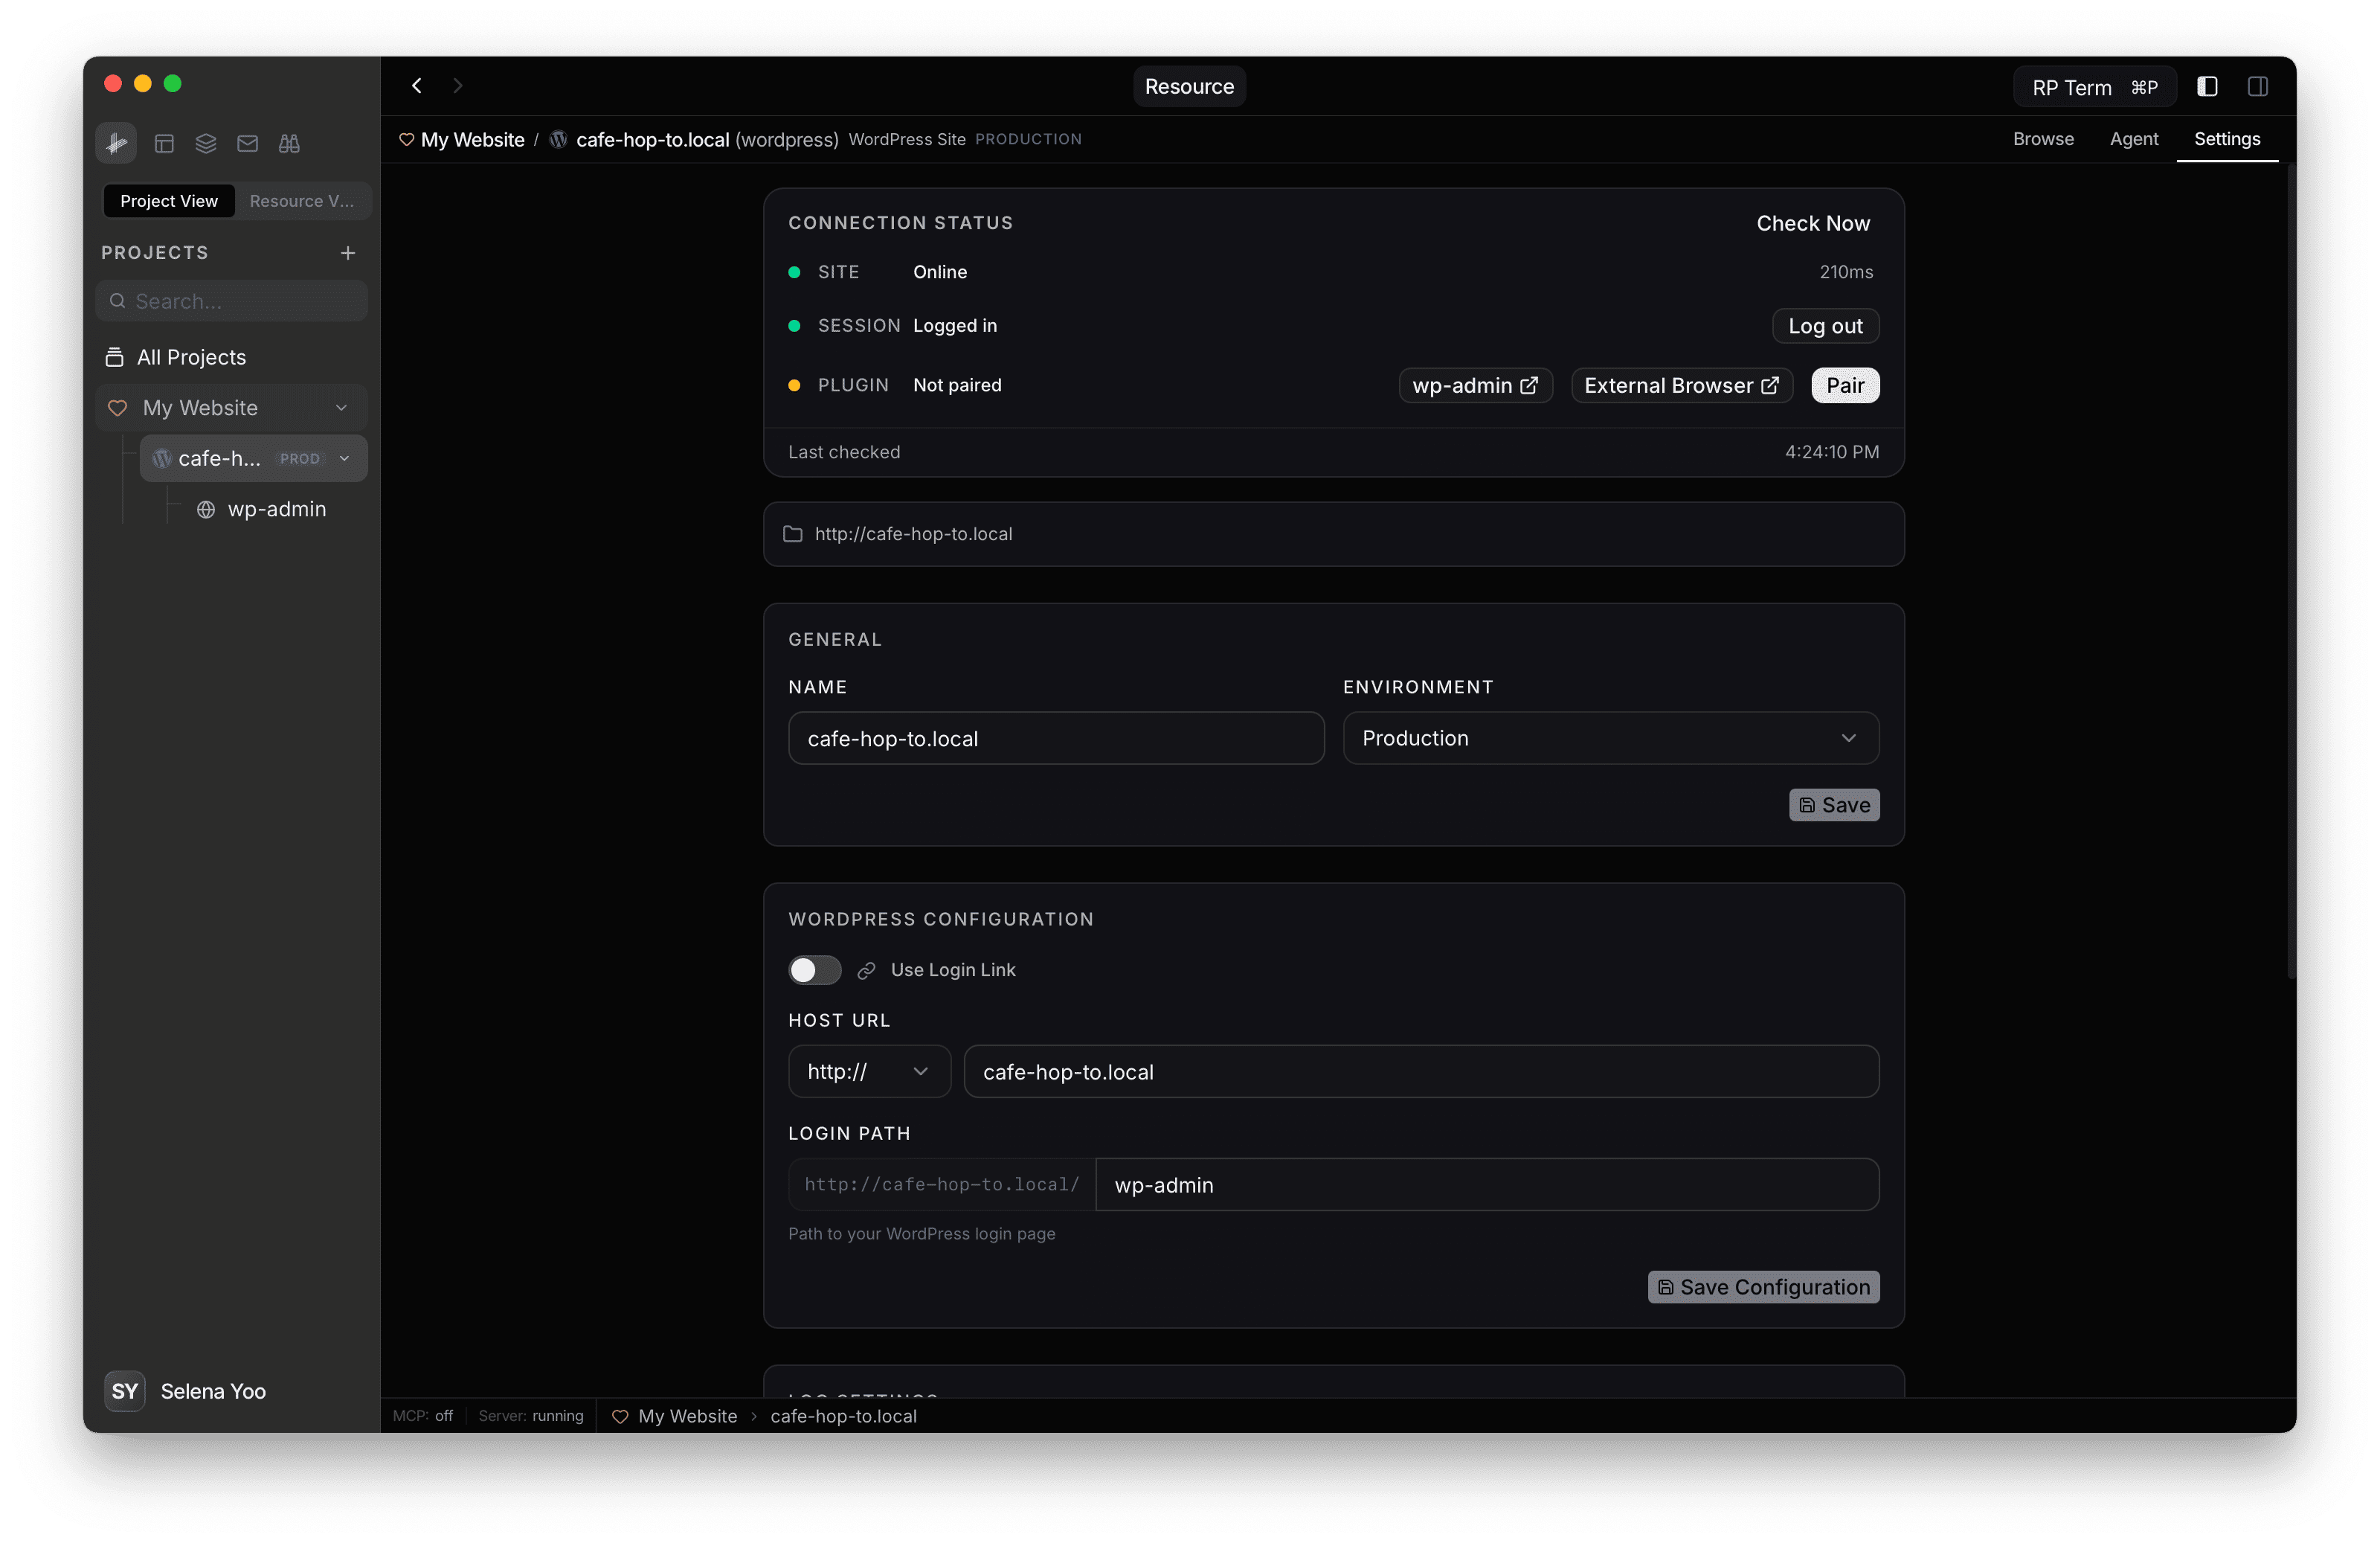
Task: Toggle the right split-view panel icon
Action: (2258, 86)
